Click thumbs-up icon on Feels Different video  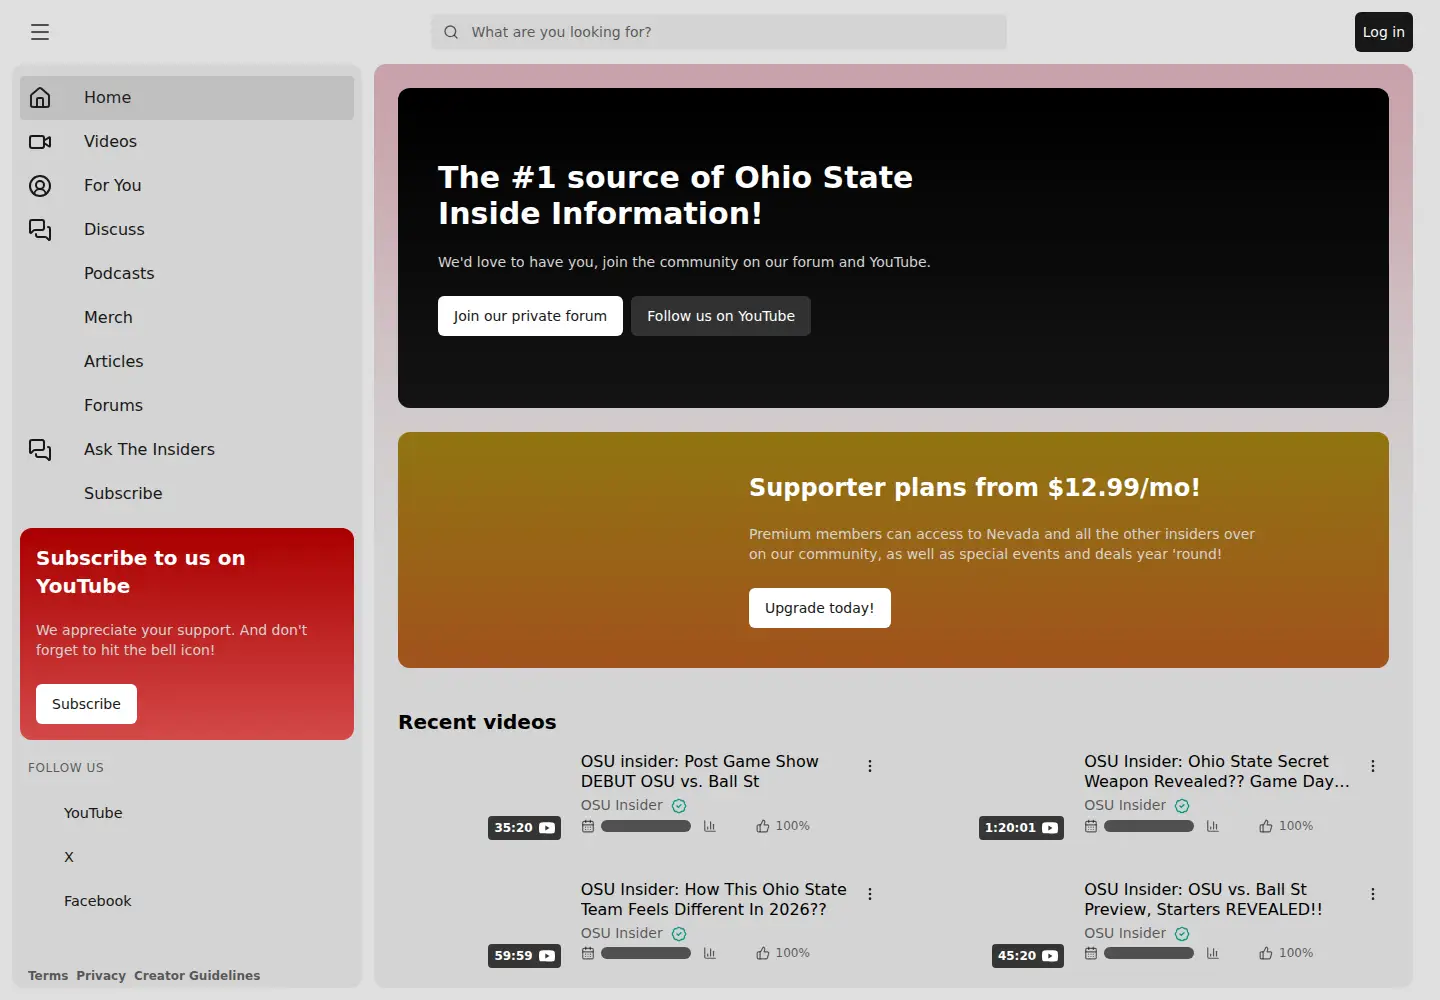point(763,953)
